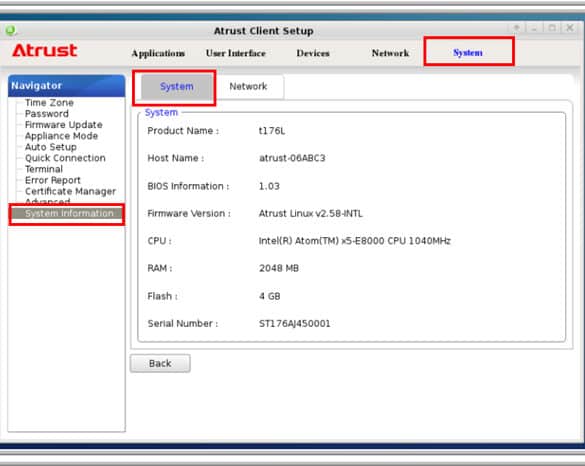
Task: Click firmware version Atrust Linux v2.58-INTL
Action: tap(310, 213)
